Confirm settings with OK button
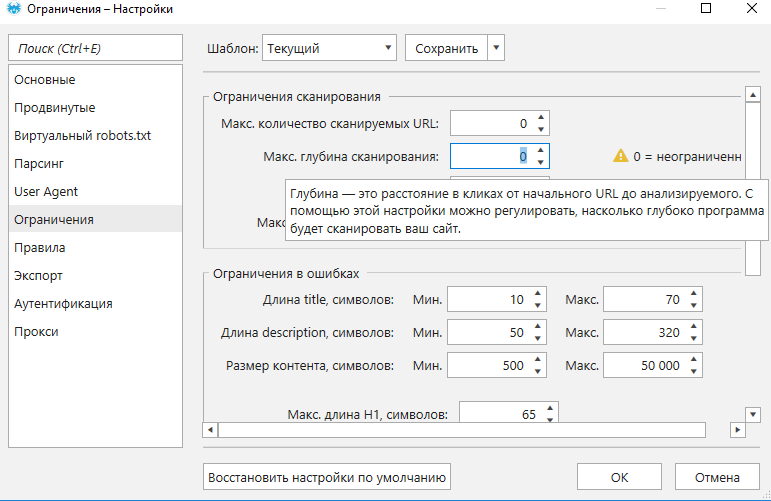771x501 pixels. click(x=619, y=477)
